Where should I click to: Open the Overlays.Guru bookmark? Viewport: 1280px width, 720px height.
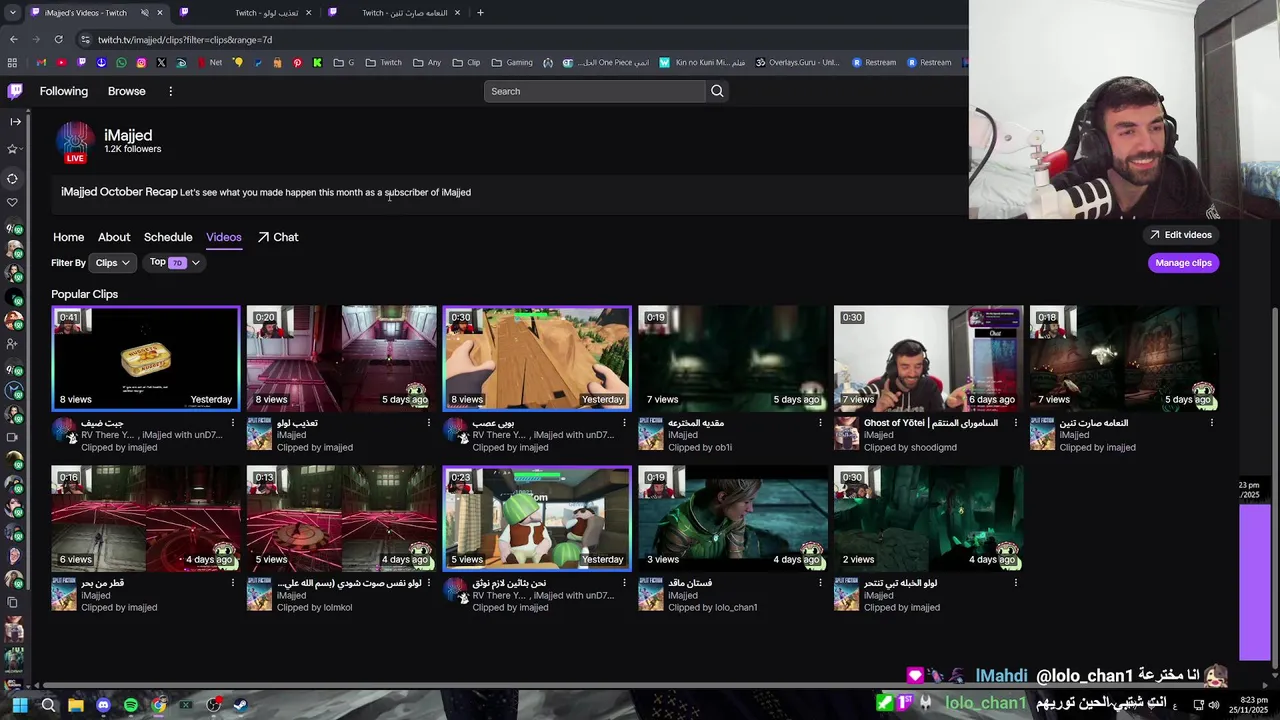pyautogui.click(x=797, y=62)
